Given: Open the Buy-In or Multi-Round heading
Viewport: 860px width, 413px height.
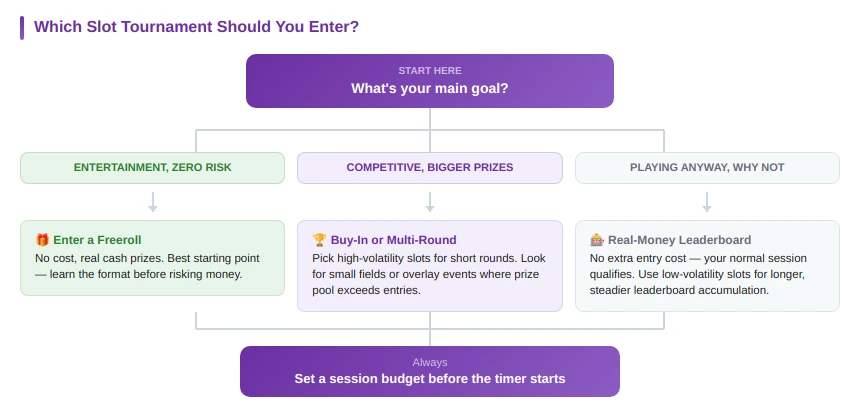Looking at the screenshot, I should tap(393, 240).
